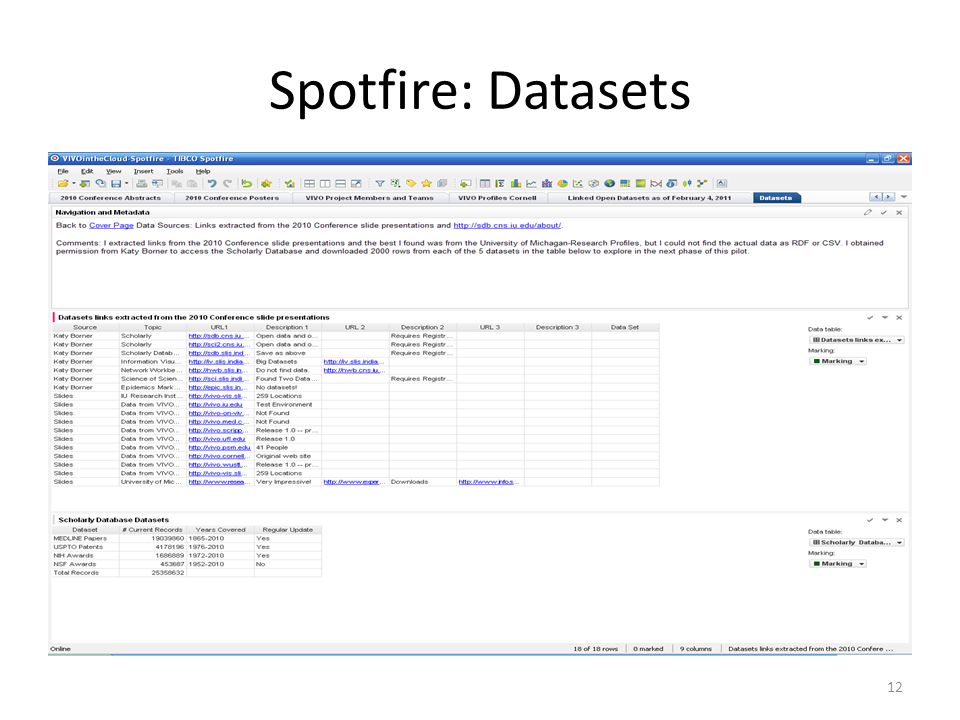The image size is (960, 720).
Task: Open the Help menu
Action: (203, 171)
